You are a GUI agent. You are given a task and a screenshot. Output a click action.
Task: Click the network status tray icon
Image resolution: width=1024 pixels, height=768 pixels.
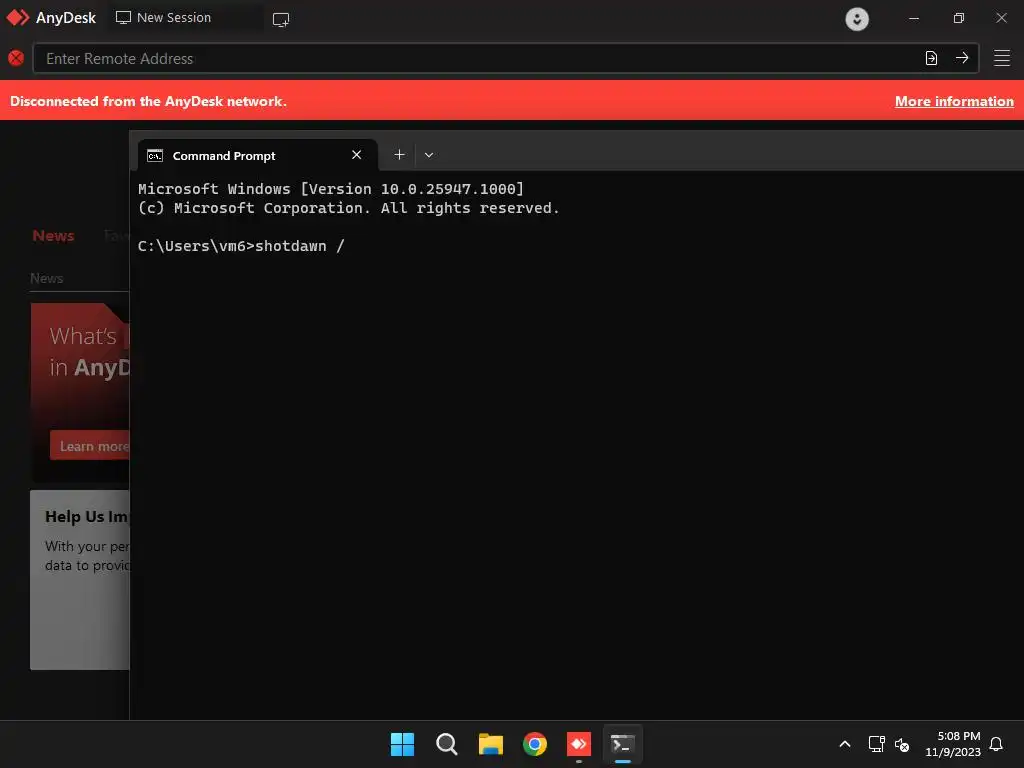click(876, 744)
